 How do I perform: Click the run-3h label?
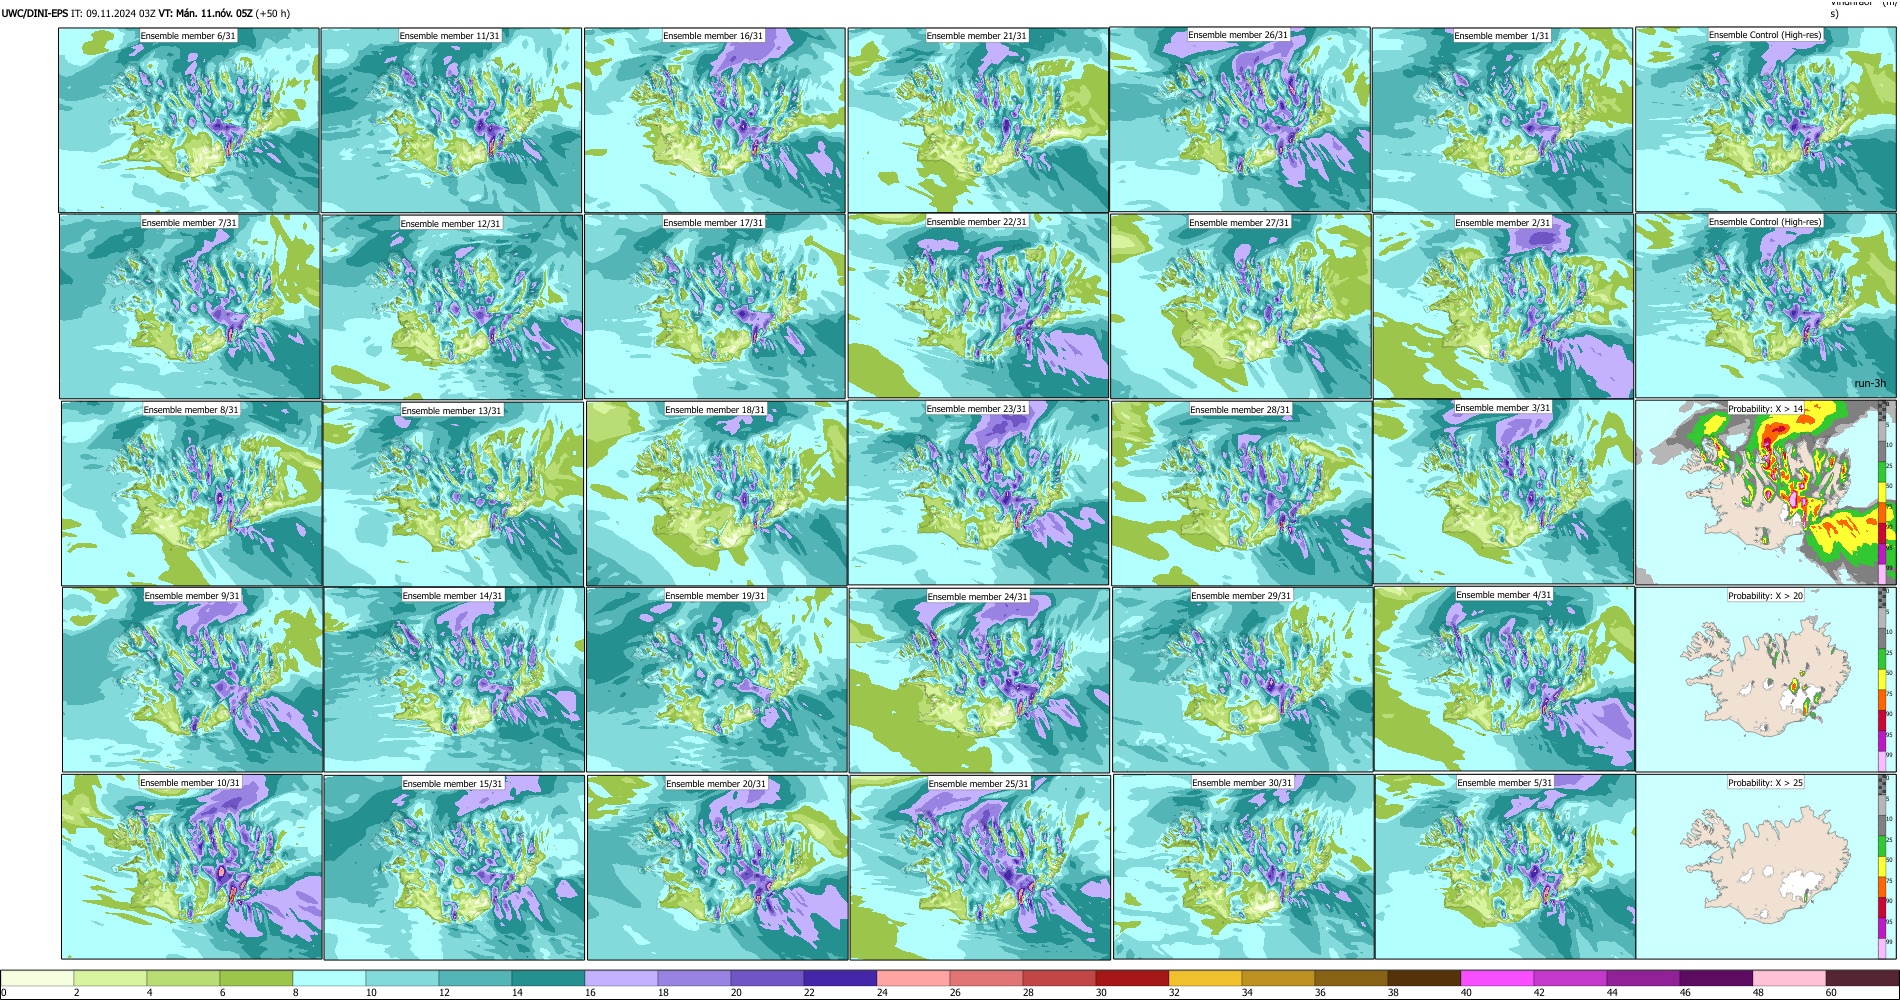[x=1870, y=384]
